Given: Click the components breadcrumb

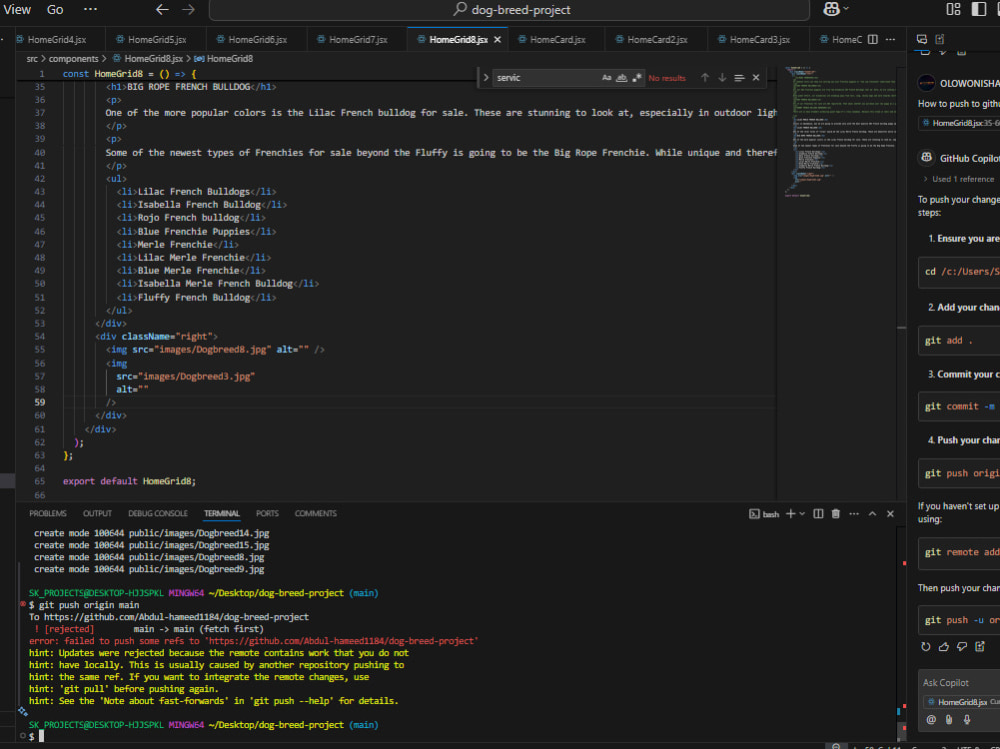Looking at the screenshot, I should click(x=74, y=59).
